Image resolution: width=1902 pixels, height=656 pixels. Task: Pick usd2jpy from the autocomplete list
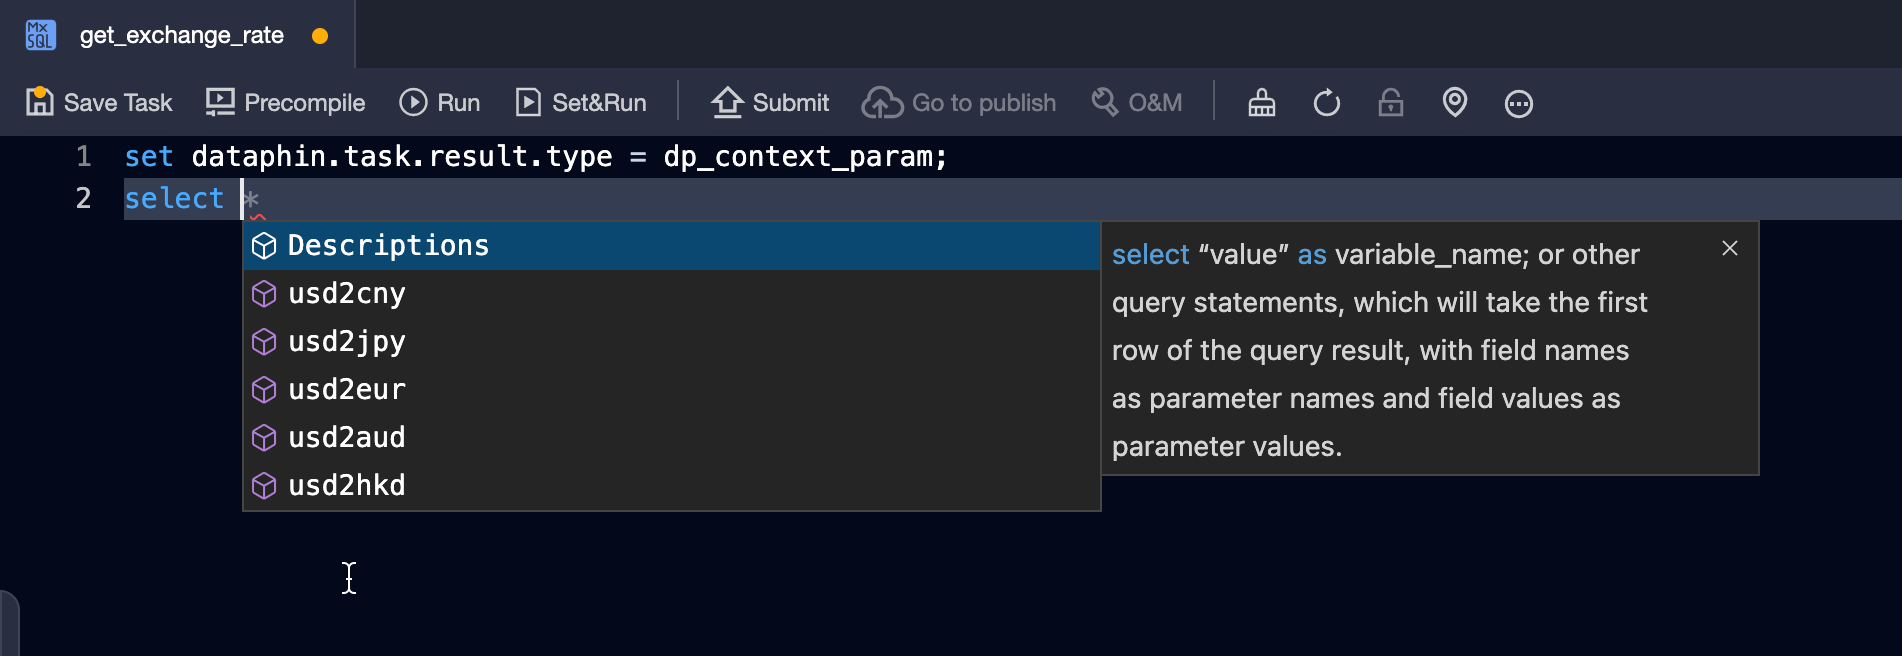(347, 342)
